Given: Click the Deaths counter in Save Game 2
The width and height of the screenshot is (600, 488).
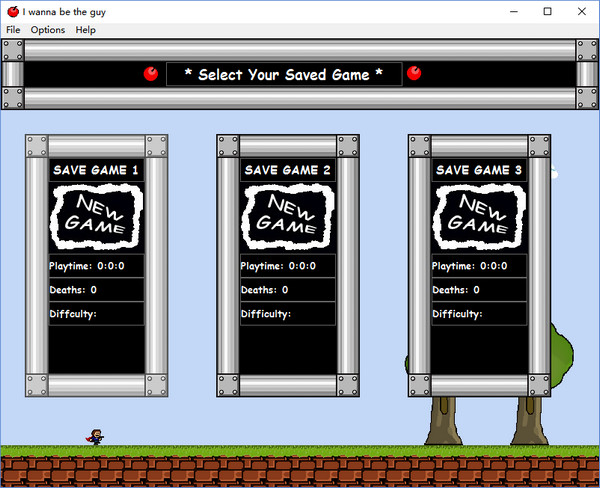Looking at the screenshot, I should point(288,290).
